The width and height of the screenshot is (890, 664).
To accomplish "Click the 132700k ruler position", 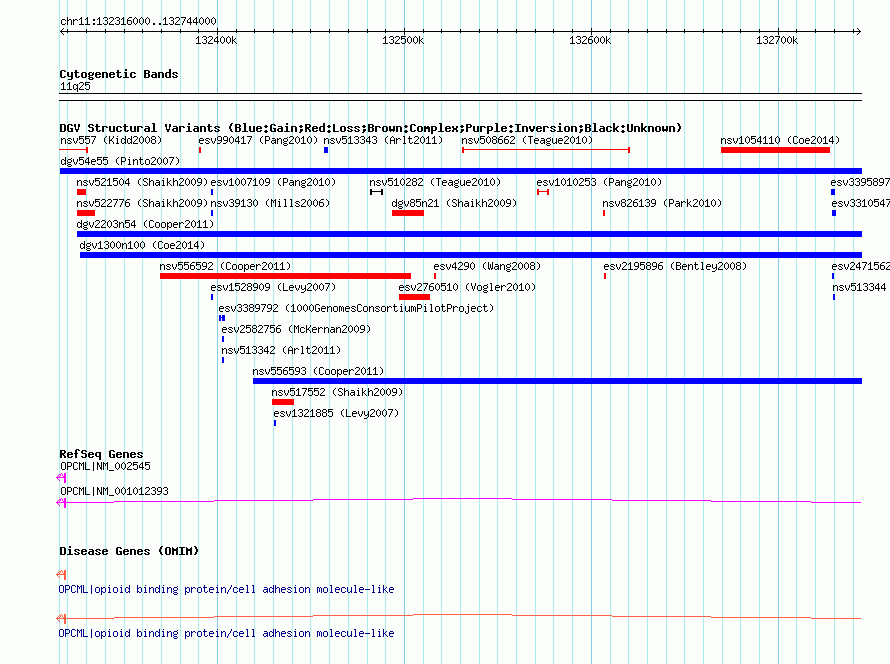I will pyautogui.click(x=777, y=40).
